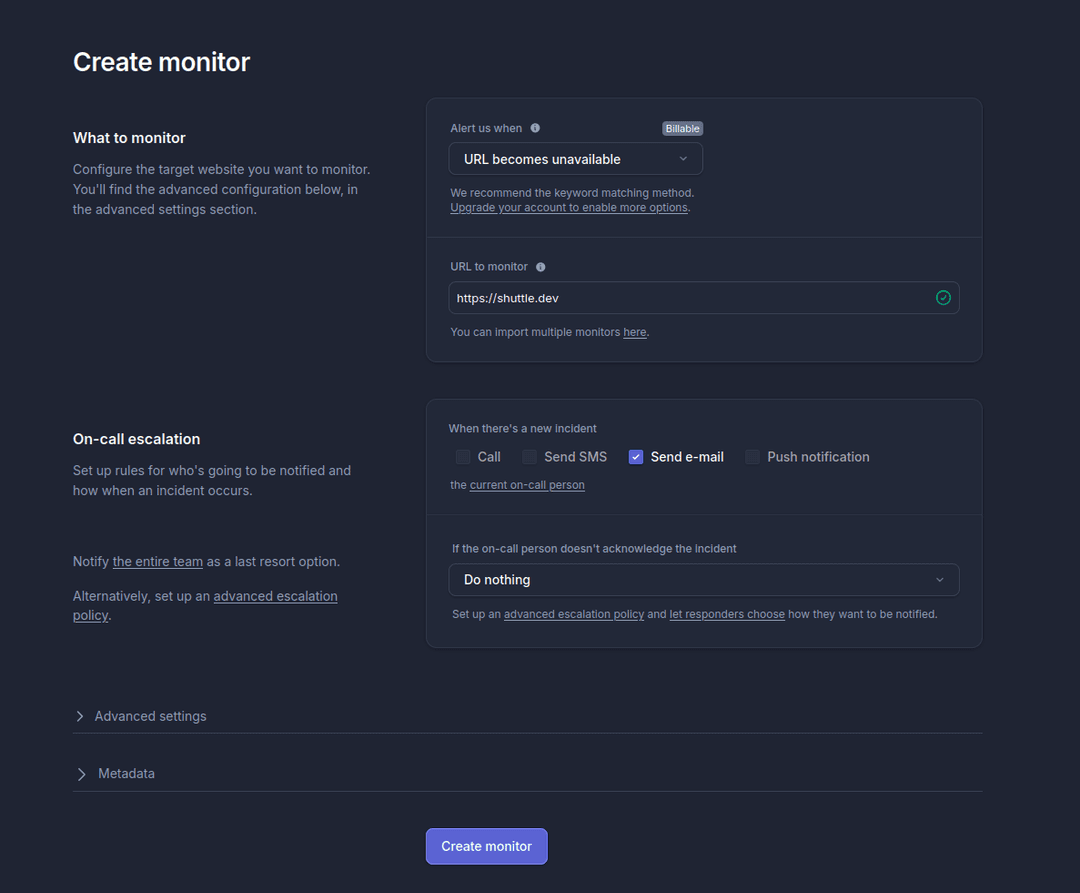Click the Create monitor button

pyautogui.click(x=486, y=846)
